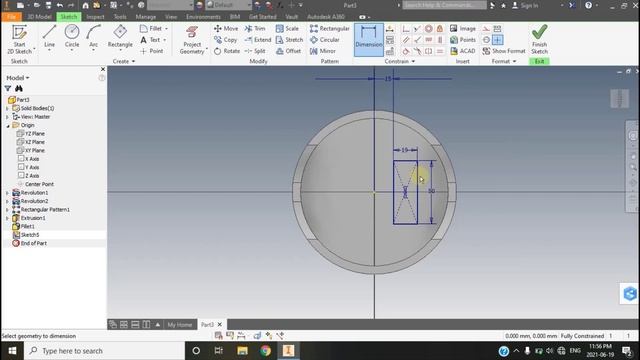Toggle Centerline format
The width and height of the screenshot is (640, 360).
tap(486, 40)
